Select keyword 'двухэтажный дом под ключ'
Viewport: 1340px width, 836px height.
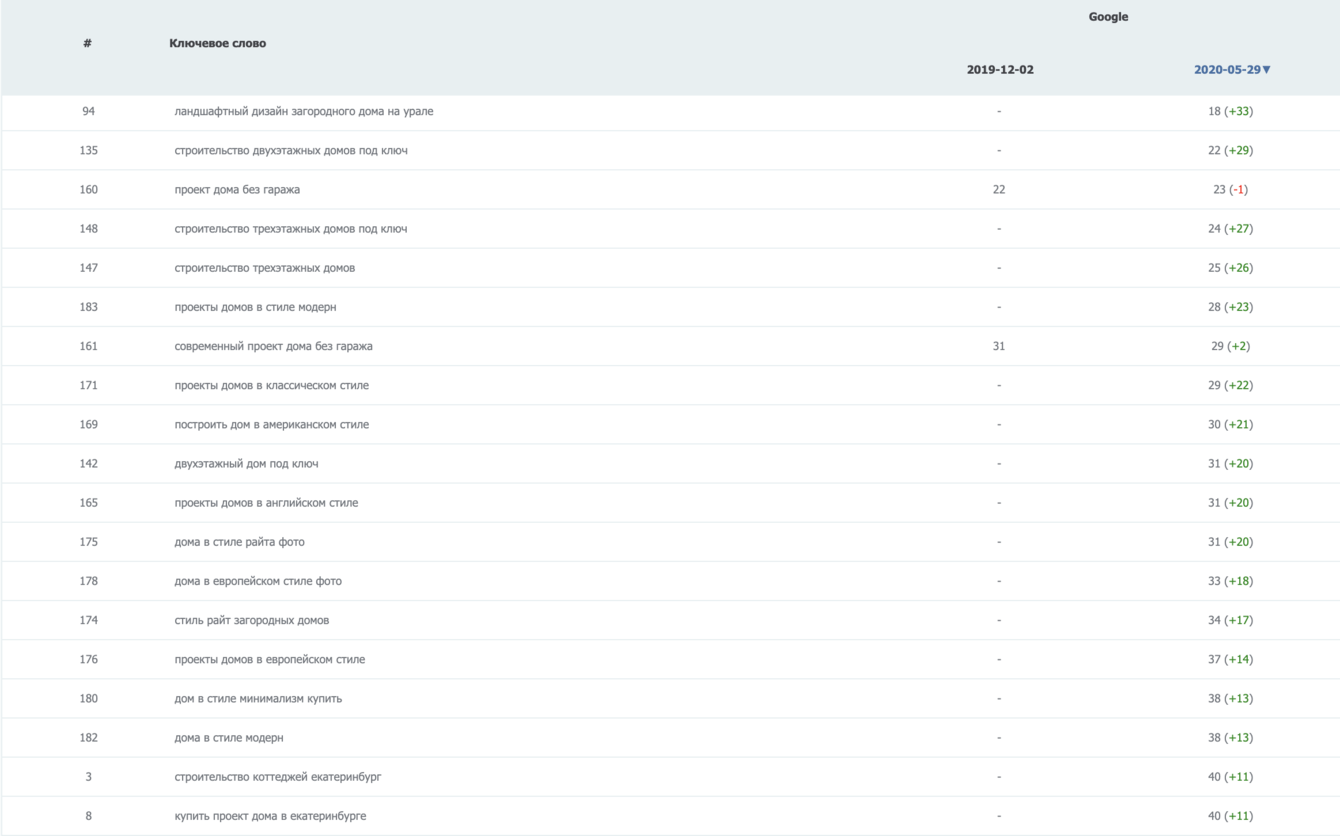pyautogui.click(x=247, y=463)
